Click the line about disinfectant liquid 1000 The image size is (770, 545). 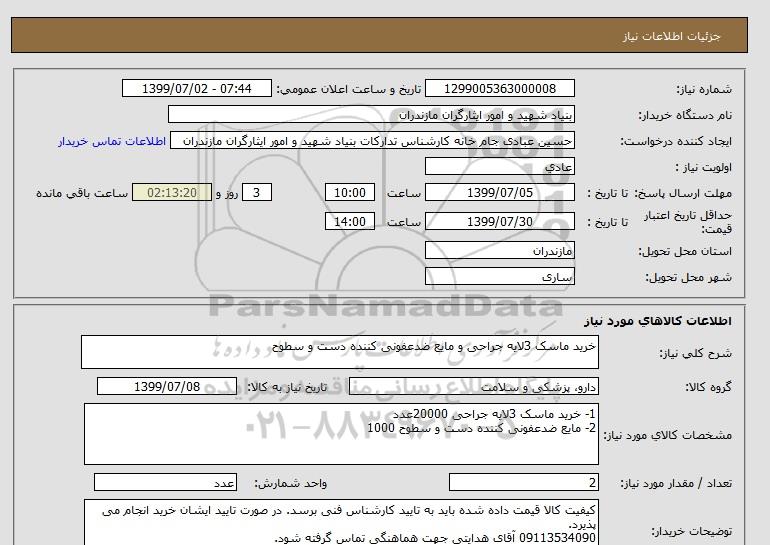tap(481, 428)
